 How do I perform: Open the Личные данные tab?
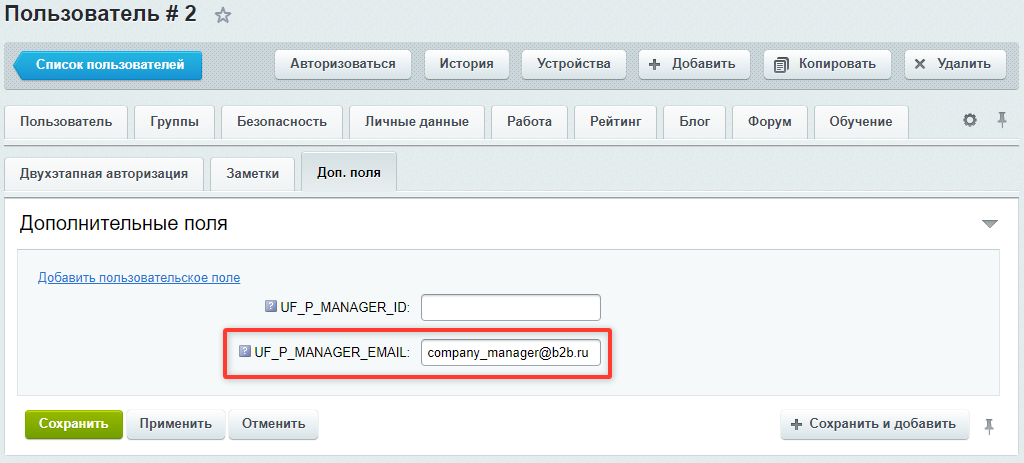tap(417, 122)
